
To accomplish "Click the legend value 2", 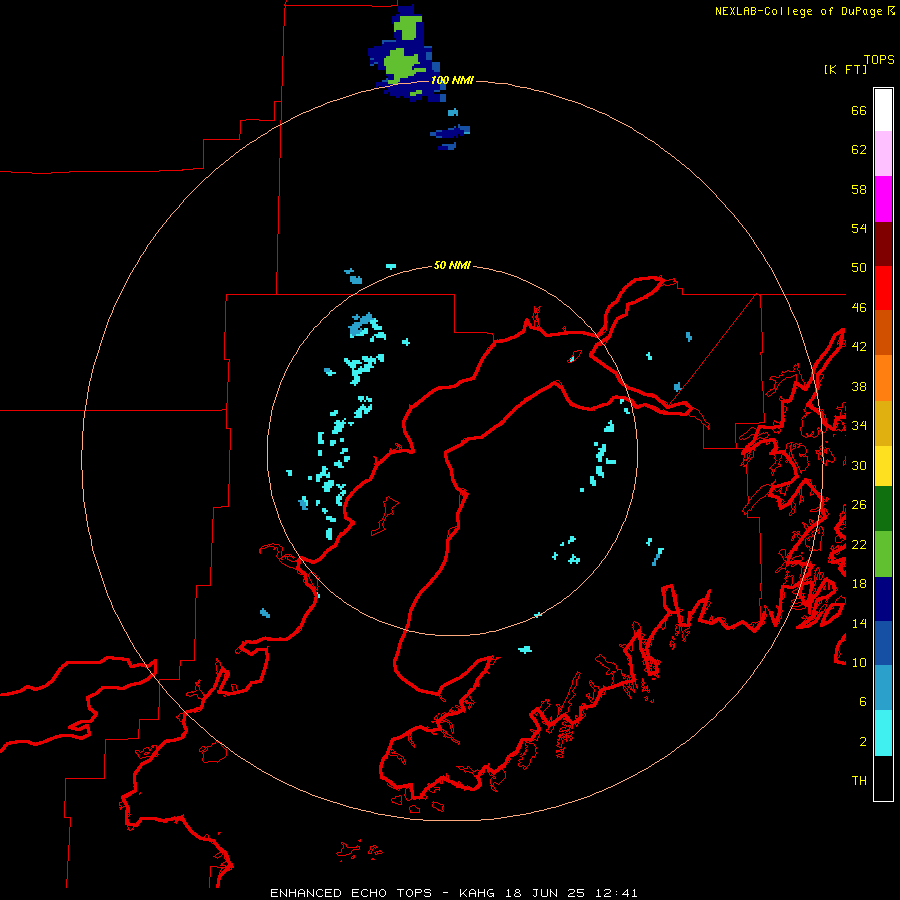I will tap(863, 742).
